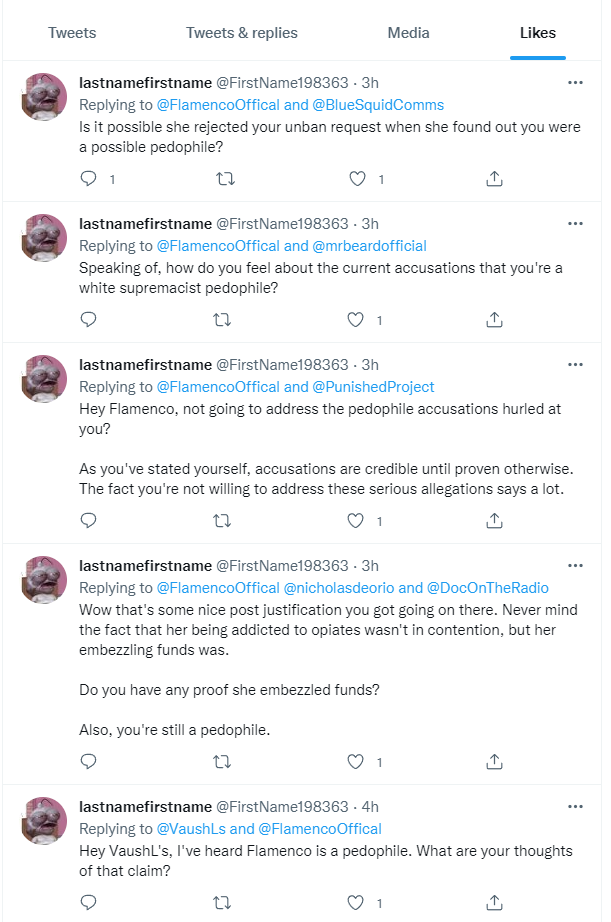Switch to the Tweets tab

(x=72, y=33)
